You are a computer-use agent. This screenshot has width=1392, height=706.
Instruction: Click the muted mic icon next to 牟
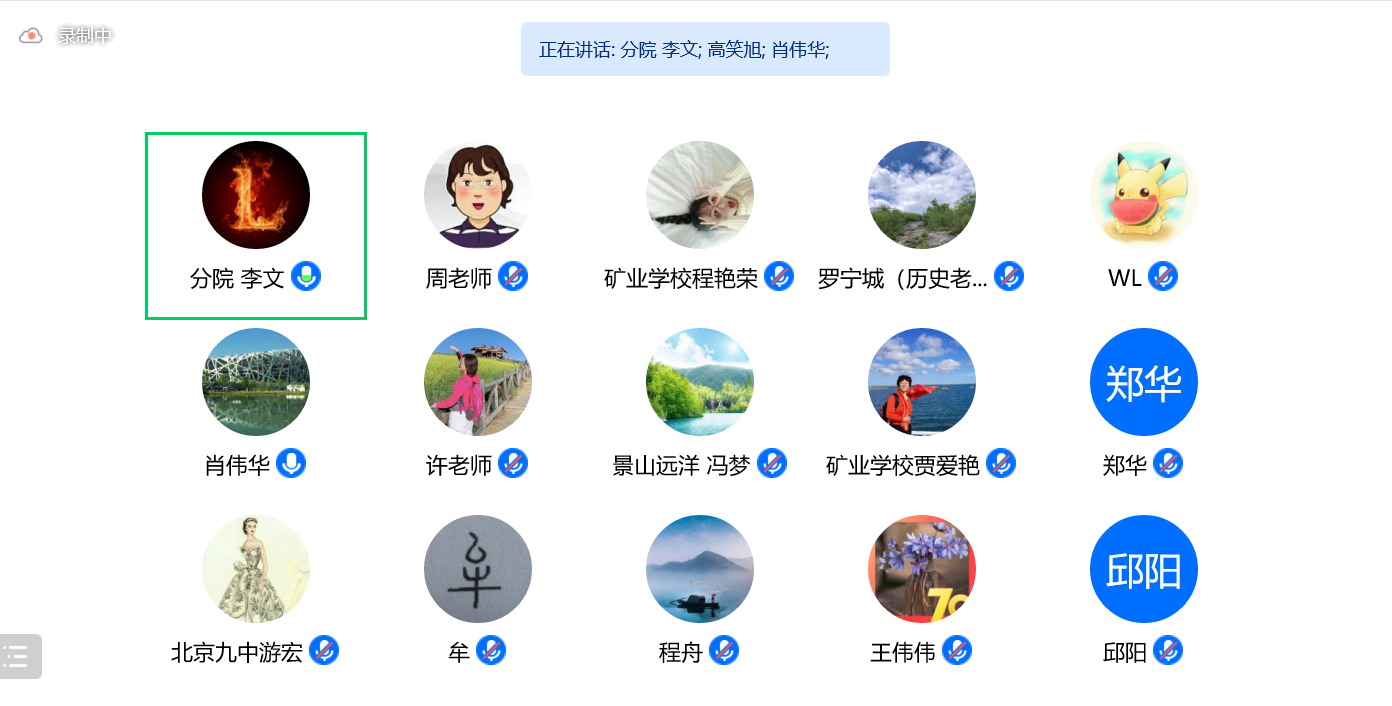pyautogui.click(x=491, y=651)
